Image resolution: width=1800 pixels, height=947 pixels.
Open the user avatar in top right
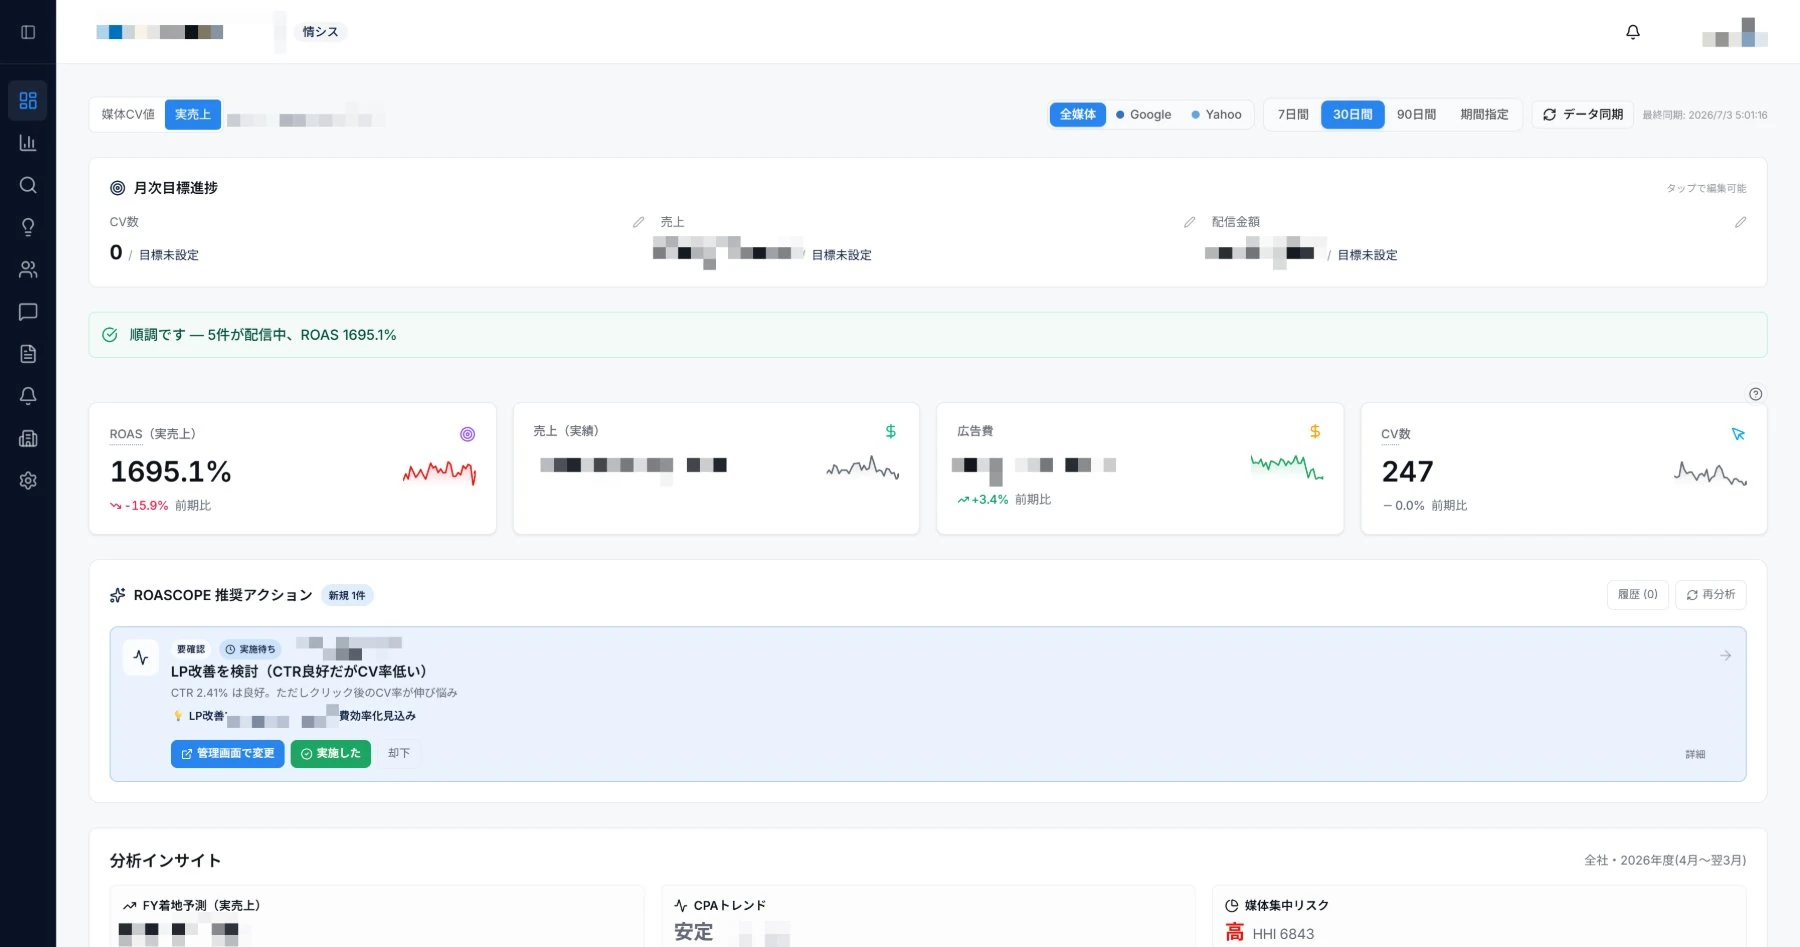coord(1735,32)
